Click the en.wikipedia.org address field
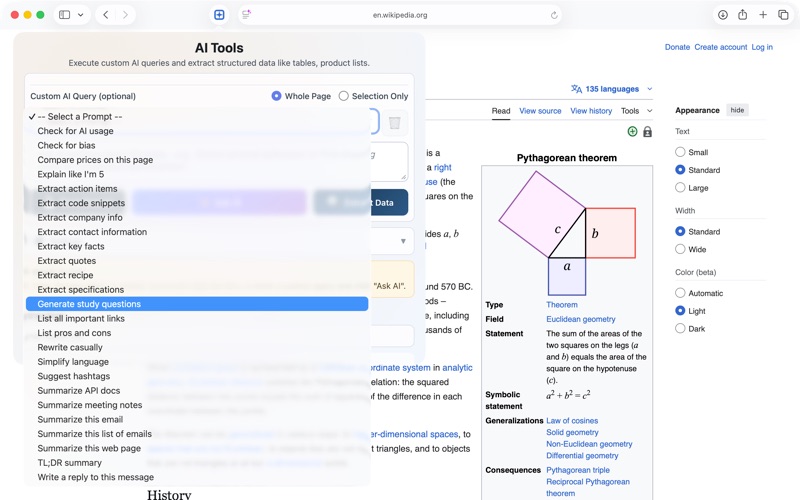Screen dimensions: 800x500 [x=400, y=15]
